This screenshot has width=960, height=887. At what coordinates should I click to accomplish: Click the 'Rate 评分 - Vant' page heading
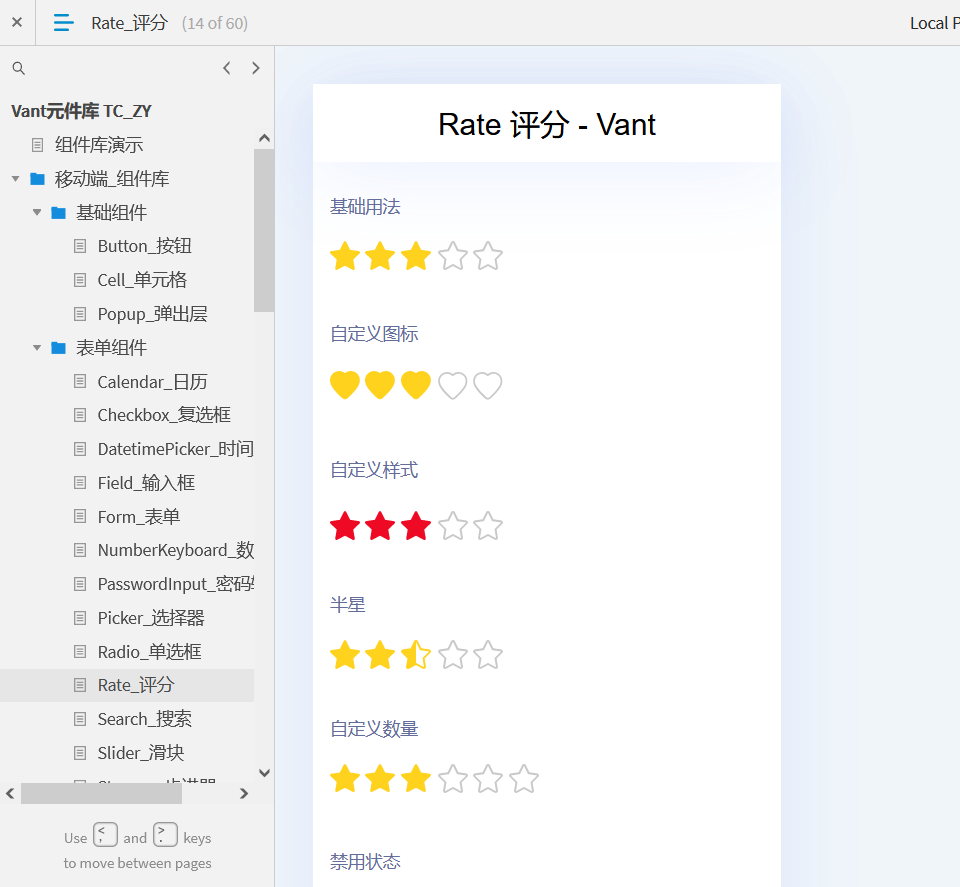(x=547, y=125)
